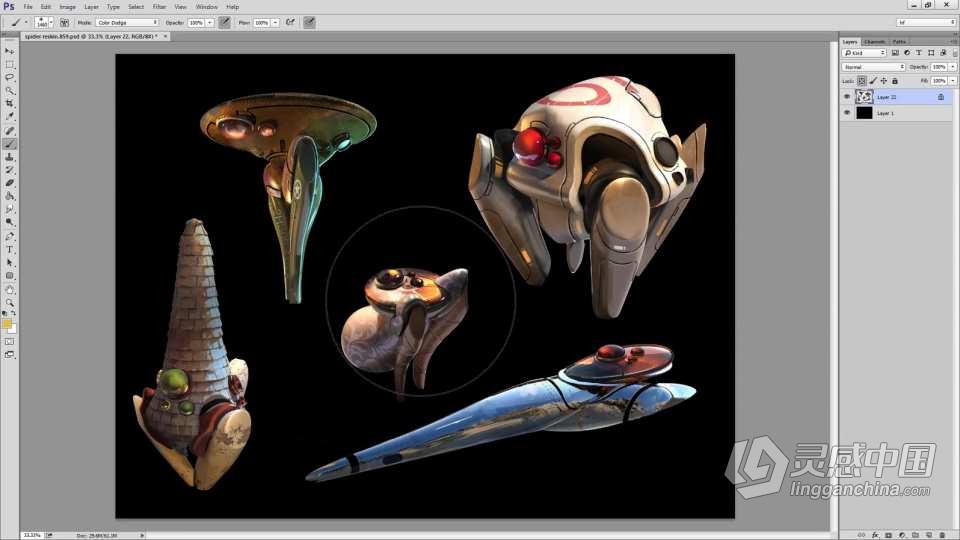
Task: Click the background color swatch
Action: [x=13, y=329]
